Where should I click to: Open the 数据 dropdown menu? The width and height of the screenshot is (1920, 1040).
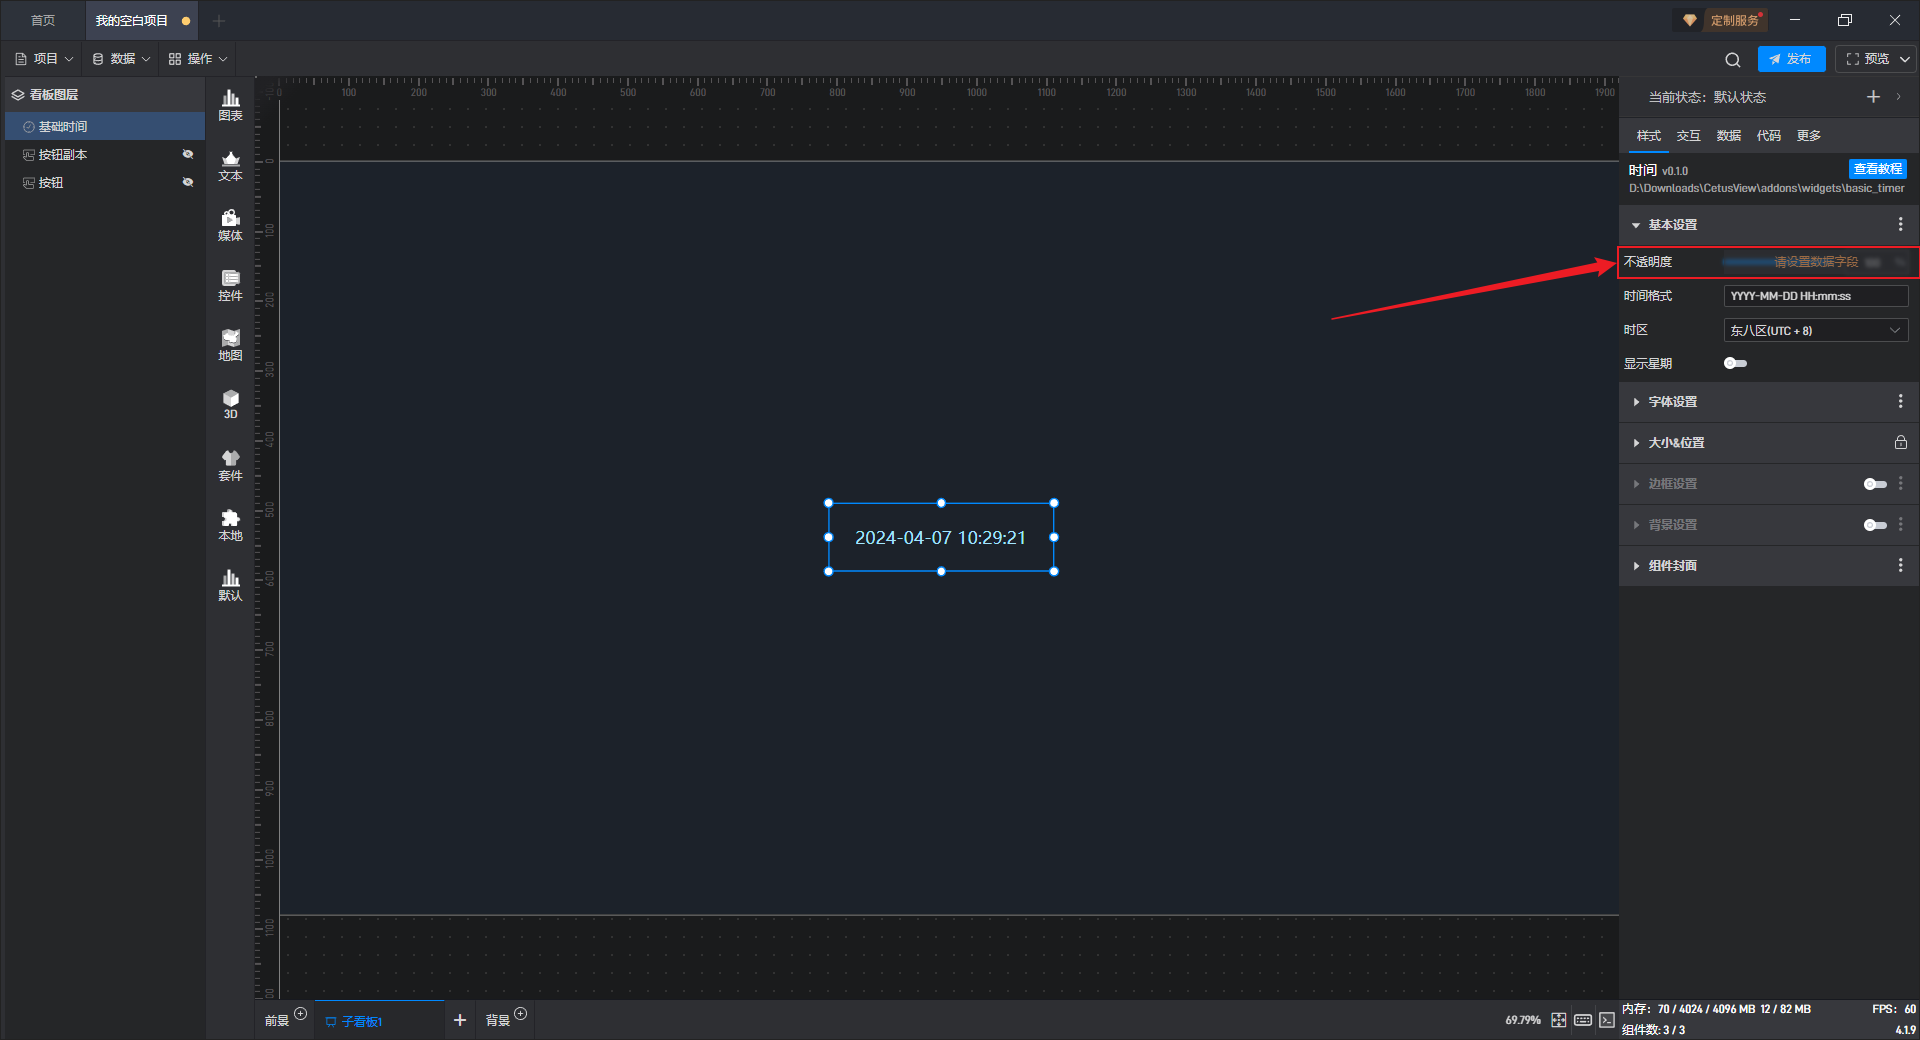pos(121,59)
